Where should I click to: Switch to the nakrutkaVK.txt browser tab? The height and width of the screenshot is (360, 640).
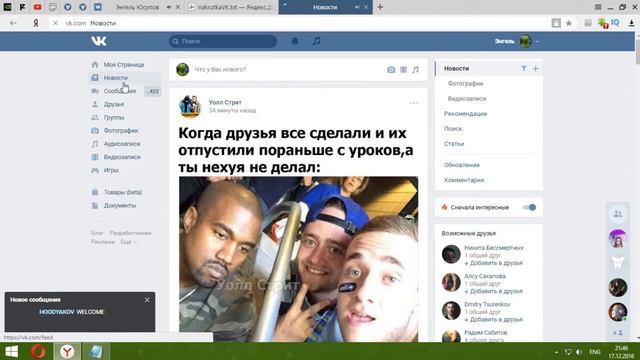[x=231, y=7]
